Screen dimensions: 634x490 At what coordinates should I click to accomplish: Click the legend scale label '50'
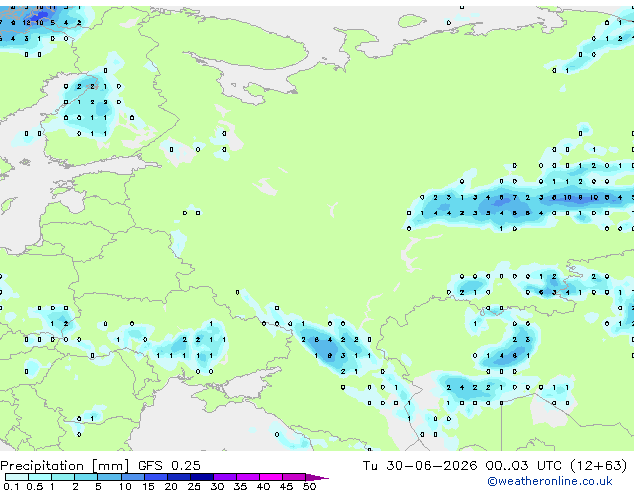(310, 486)
